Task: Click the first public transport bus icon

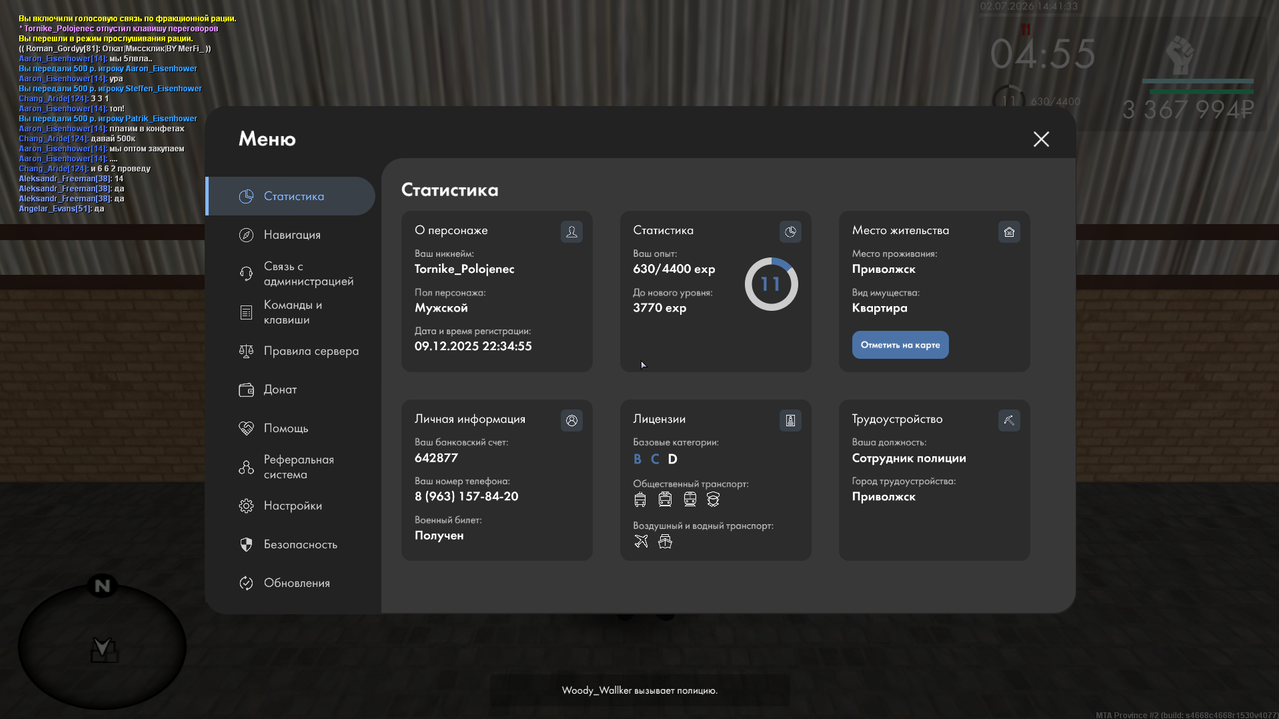Action: pos(640,499)
